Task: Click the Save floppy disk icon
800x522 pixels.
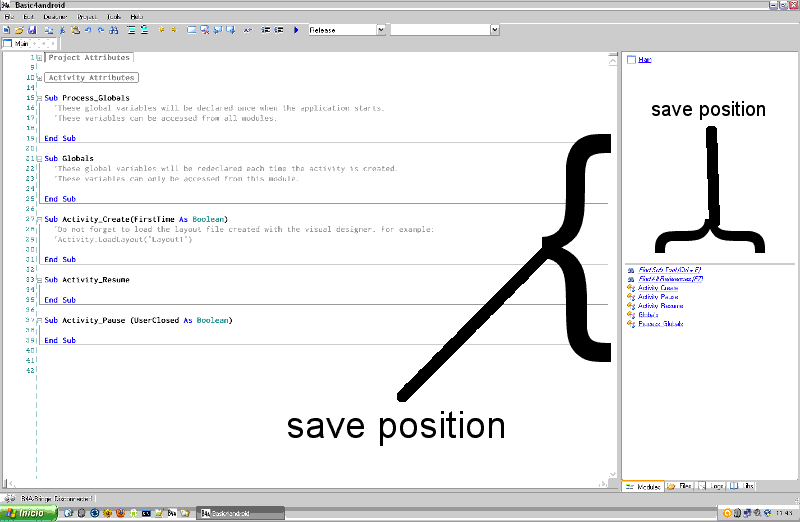Action: 32,30
